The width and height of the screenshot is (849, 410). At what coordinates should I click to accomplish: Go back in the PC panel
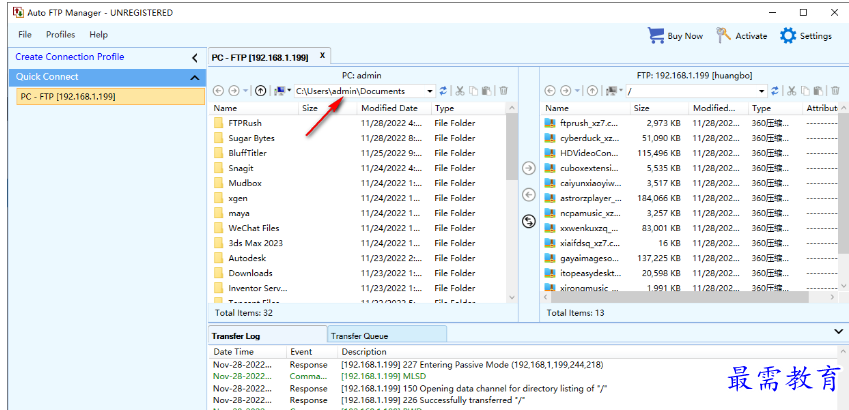[218, 91]
